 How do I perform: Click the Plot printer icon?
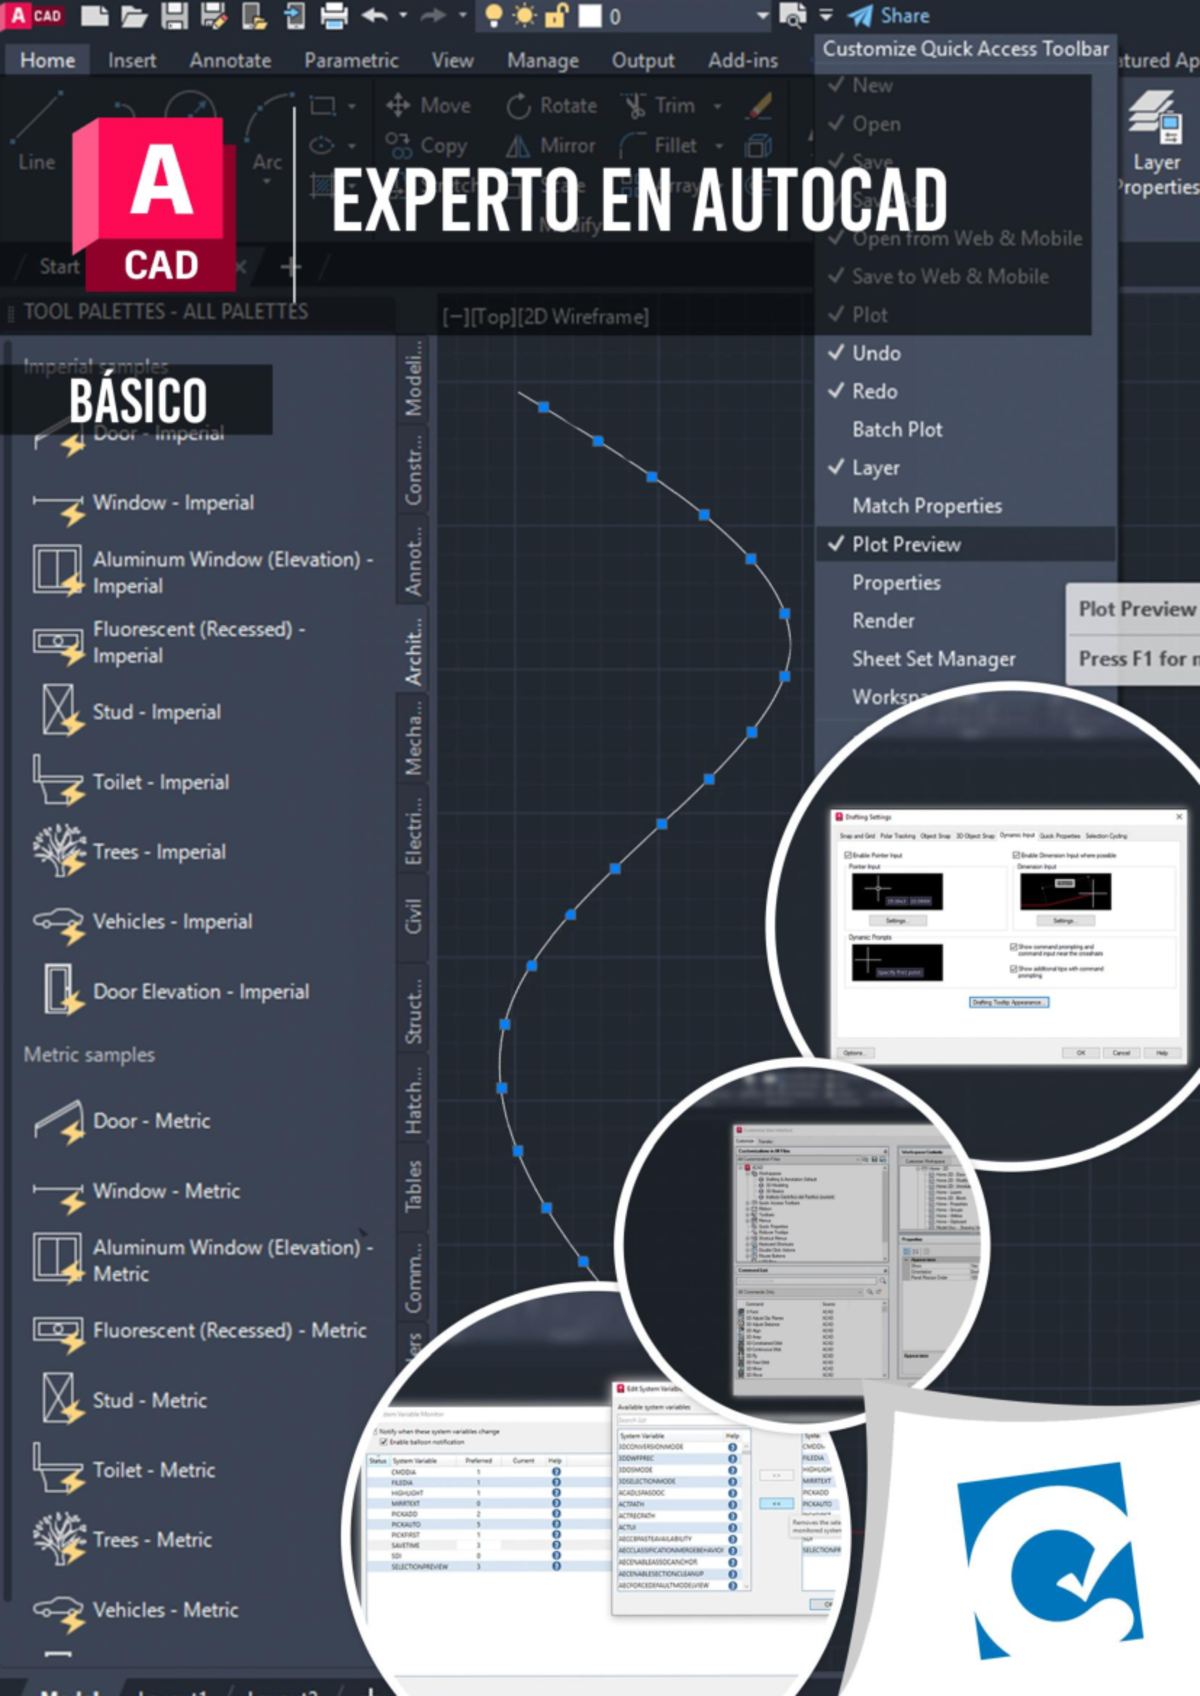pos(334,15)
